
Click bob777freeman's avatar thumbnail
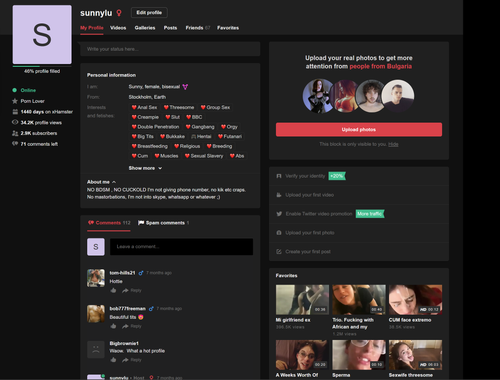pyautogui.click(x=96, y=314)
